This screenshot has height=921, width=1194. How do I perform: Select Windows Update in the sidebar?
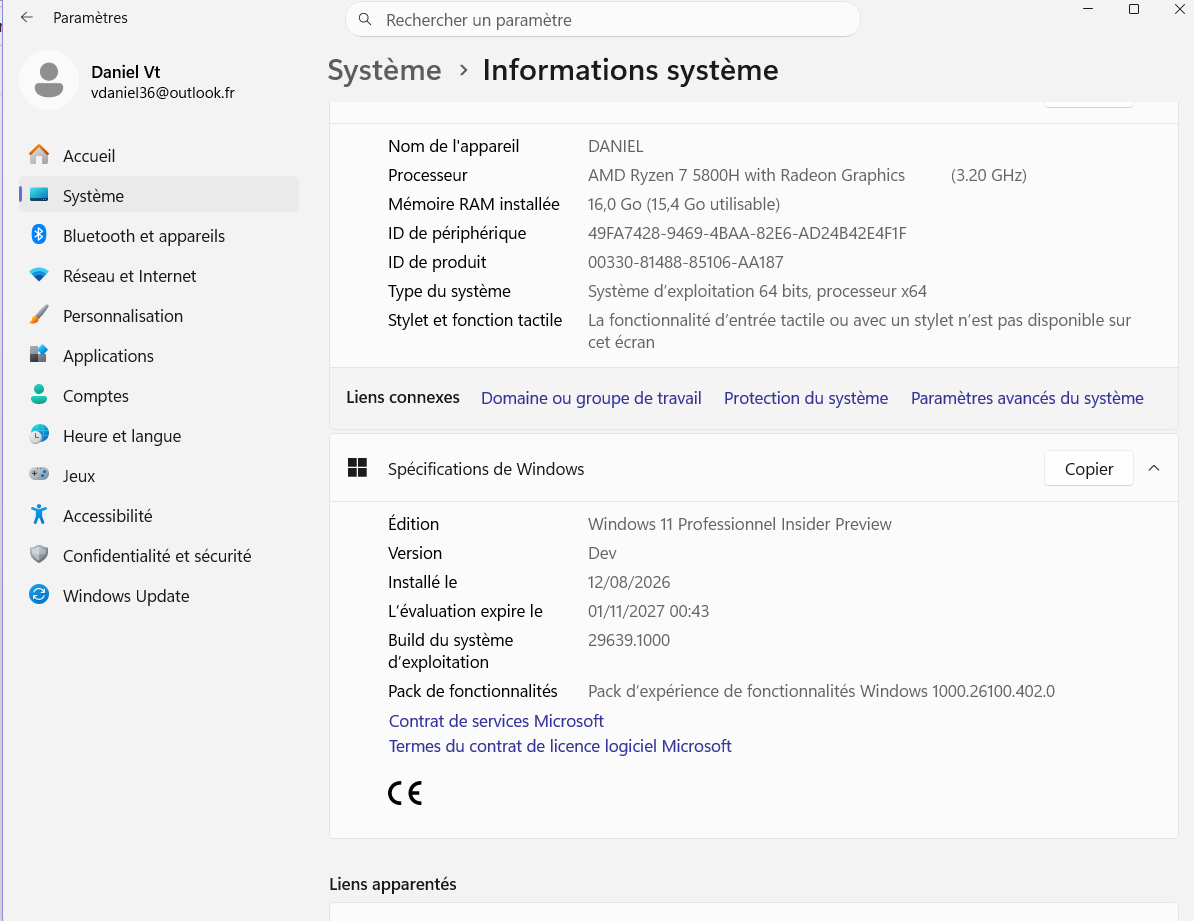[159, 596]
